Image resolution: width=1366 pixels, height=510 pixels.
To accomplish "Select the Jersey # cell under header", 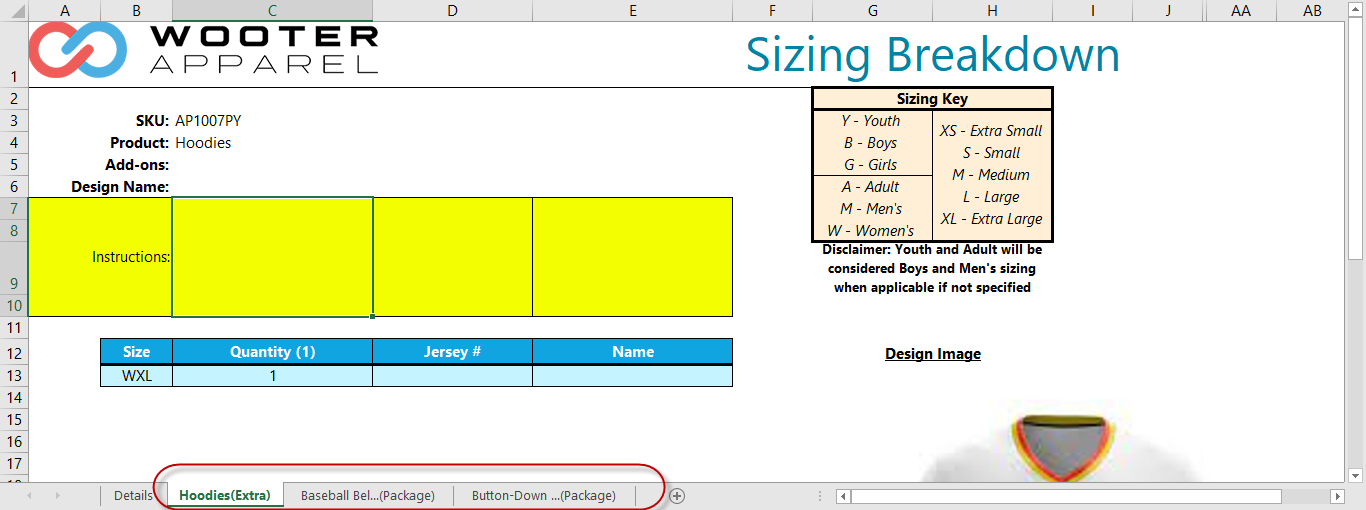I will click(452, 376).
